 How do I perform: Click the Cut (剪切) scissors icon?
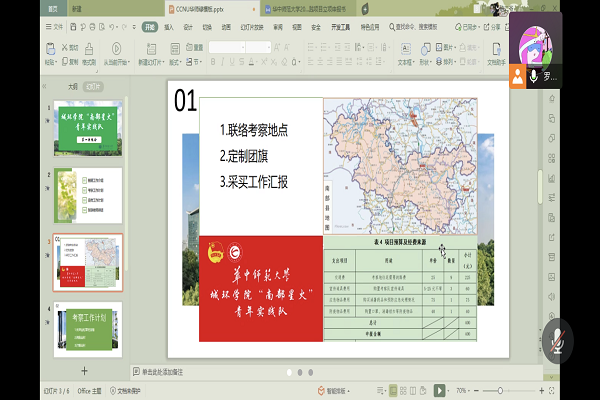65,47
